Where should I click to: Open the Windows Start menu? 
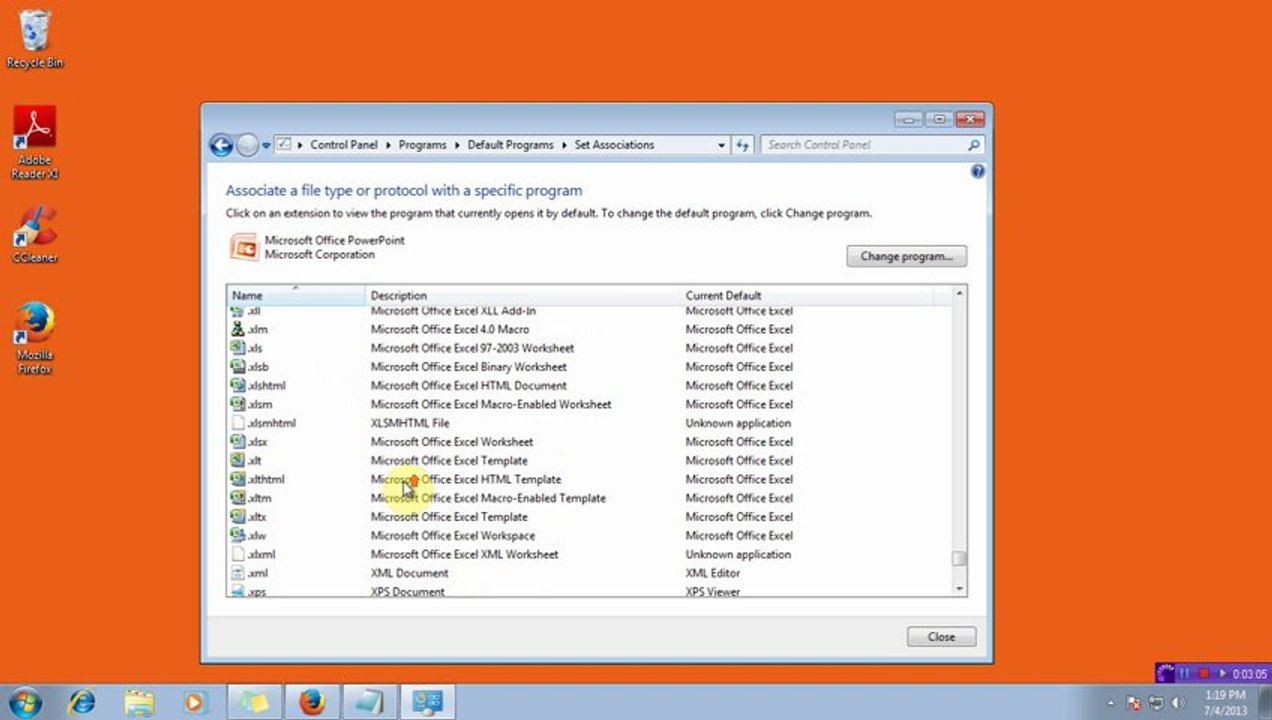(25, 702)
